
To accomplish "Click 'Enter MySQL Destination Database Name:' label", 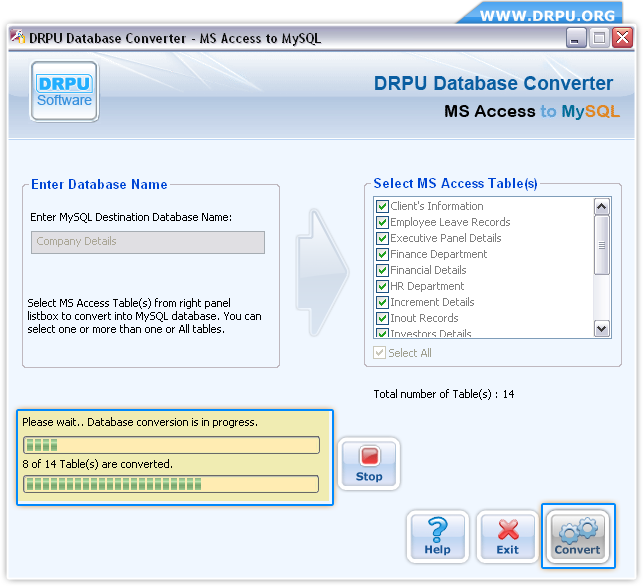I will [131, 217].
